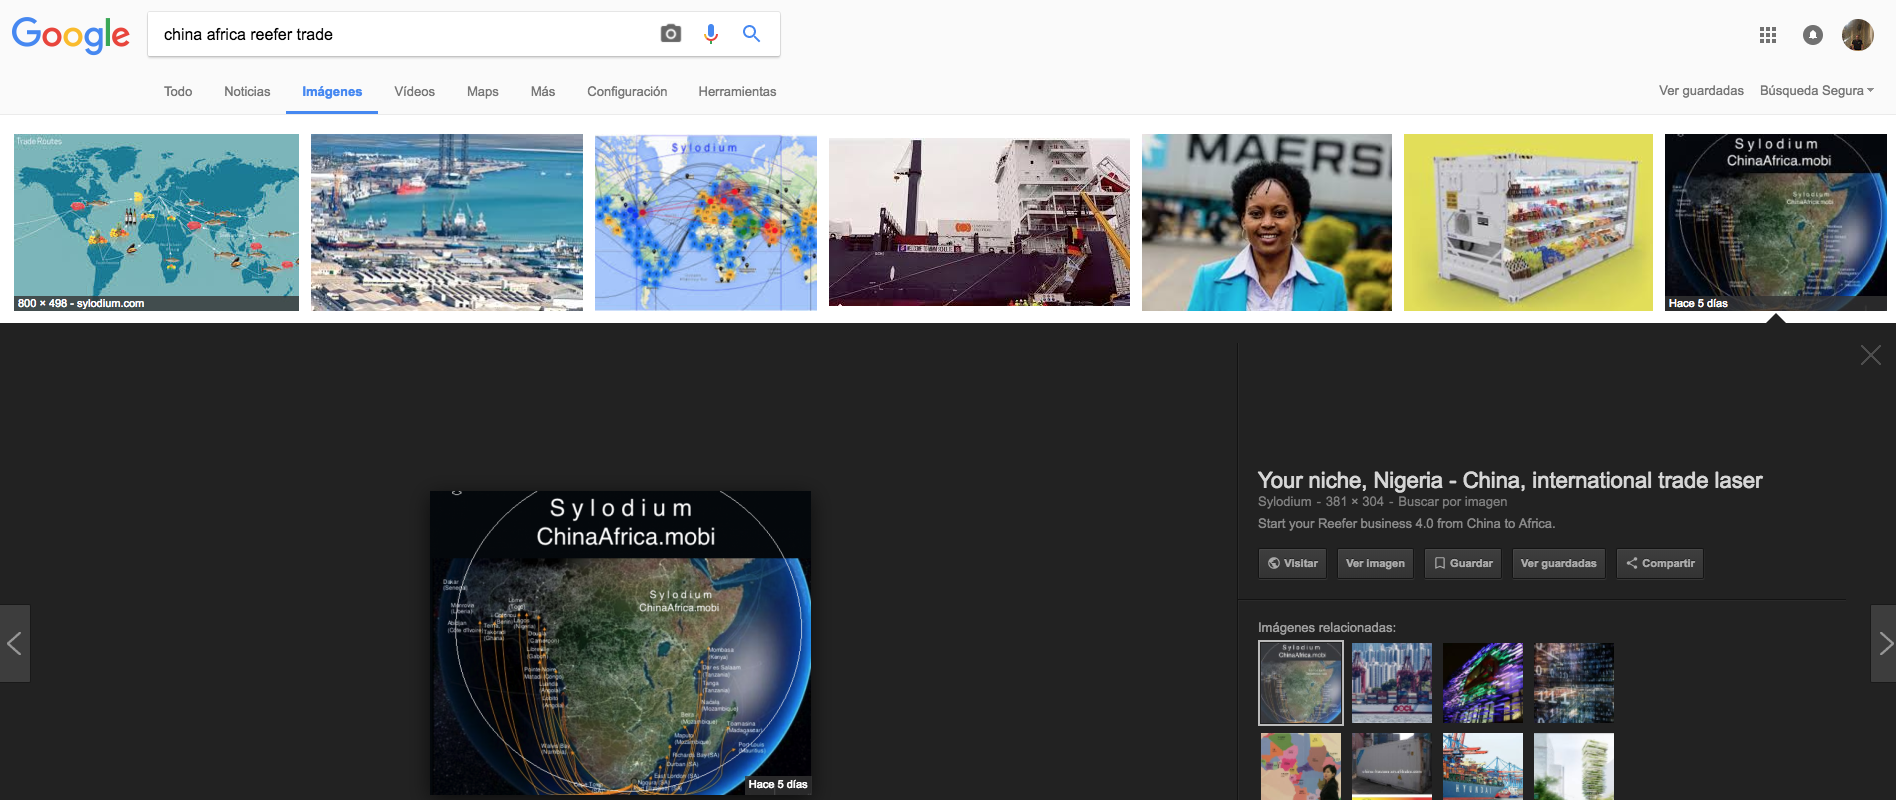Open Herramientas search tools
This screenshot has height=800, width=1896.
pyautogui.click(x=737, y=91)
